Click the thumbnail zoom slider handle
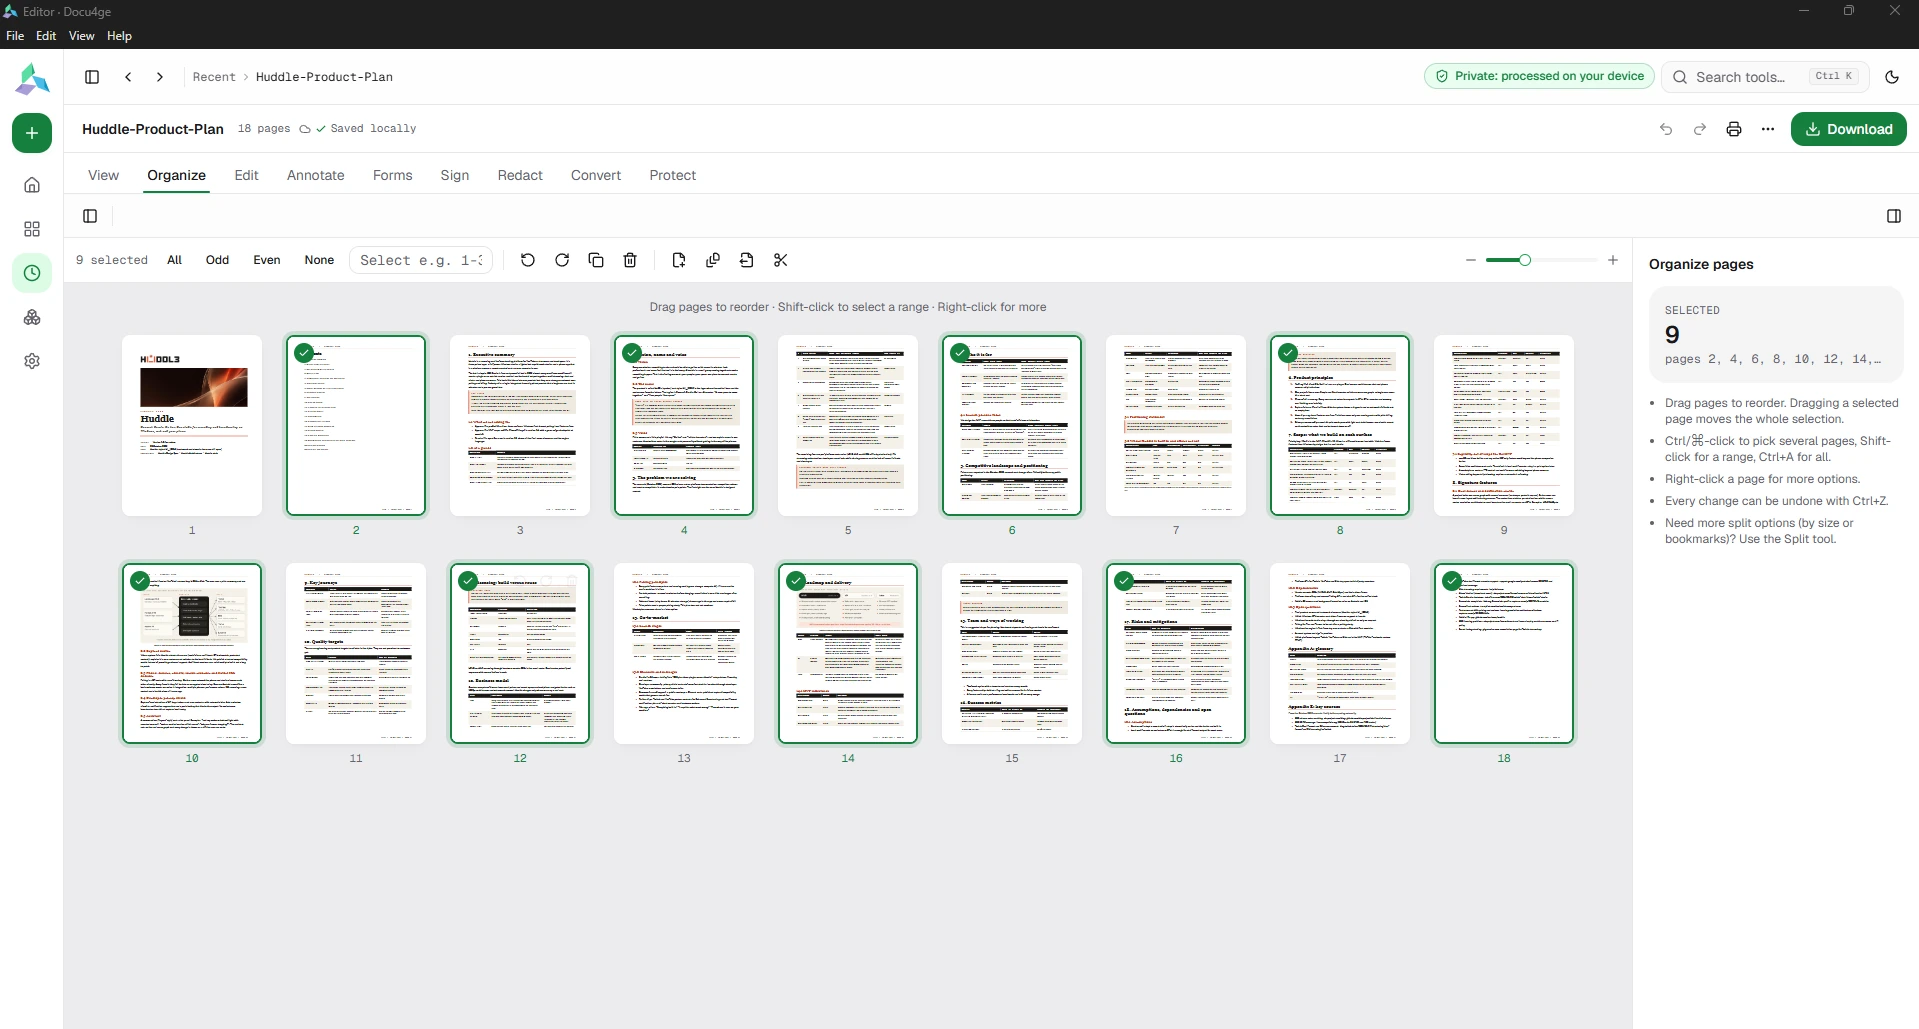This screenshot has width=1919, height=1029. point(1525,260)
